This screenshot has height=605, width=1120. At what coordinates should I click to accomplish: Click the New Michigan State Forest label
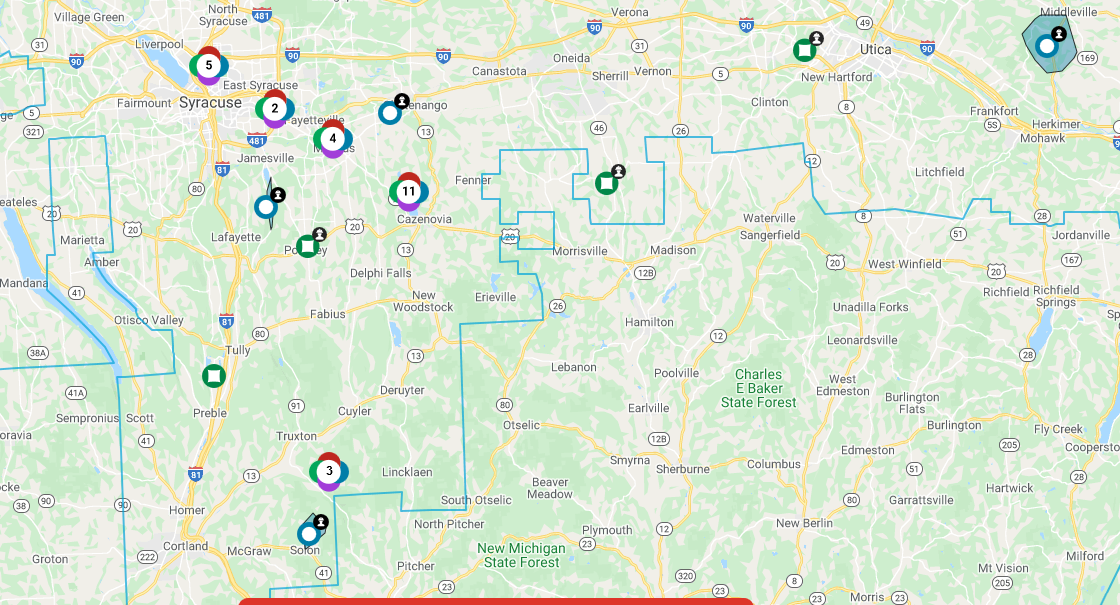click(x=520, y=555)
